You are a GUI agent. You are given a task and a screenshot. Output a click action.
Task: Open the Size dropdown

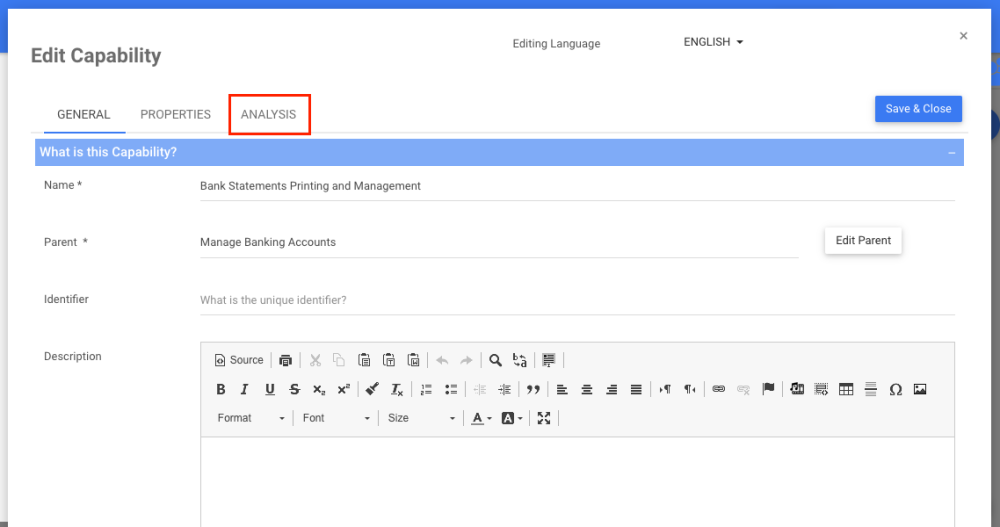click(421, 418)
